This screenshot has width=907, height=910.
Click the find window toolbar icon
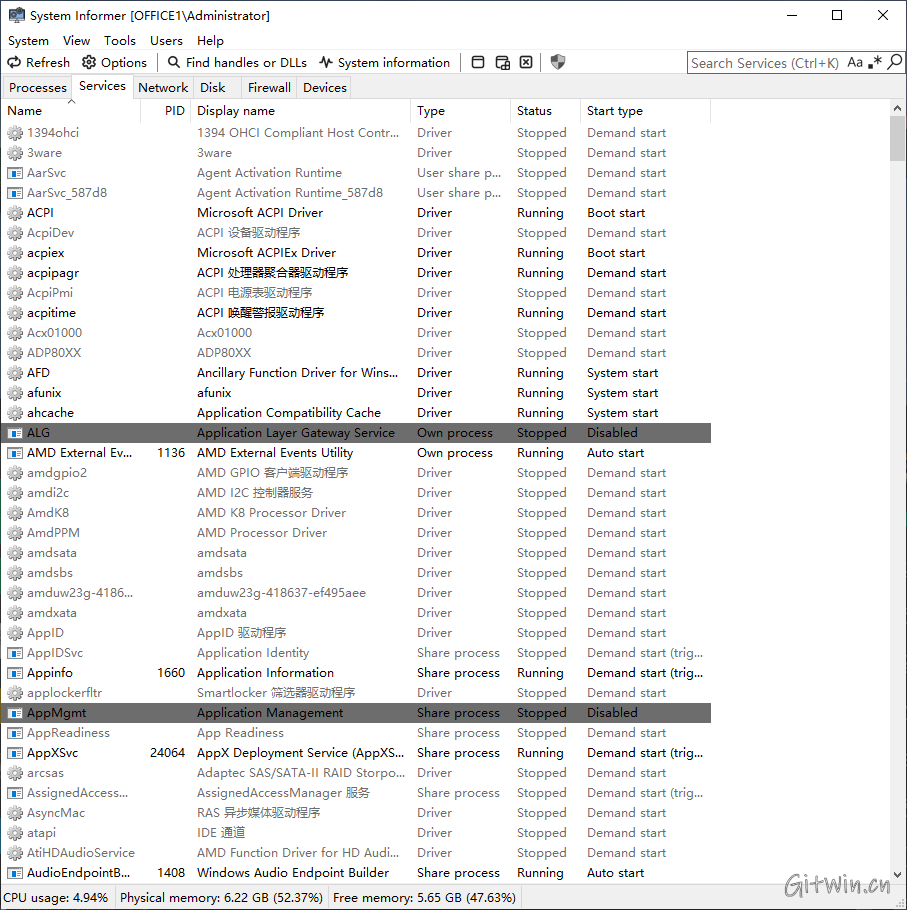[x=478, y=62]
